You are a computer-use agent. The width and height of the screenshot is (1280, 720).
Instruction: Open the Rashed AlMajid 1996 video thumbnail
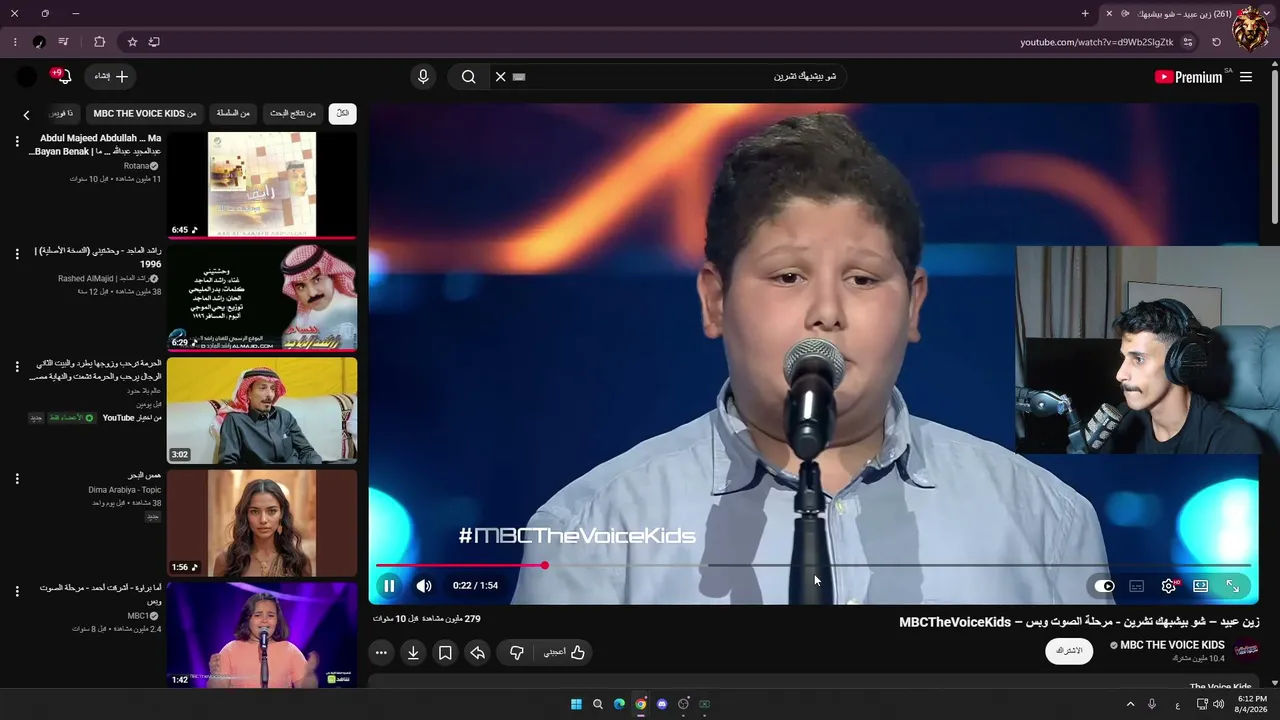(262, 298)
